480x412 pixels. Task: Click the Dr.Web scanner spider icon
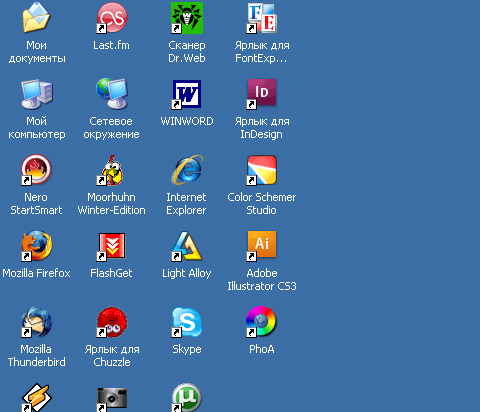187,18
